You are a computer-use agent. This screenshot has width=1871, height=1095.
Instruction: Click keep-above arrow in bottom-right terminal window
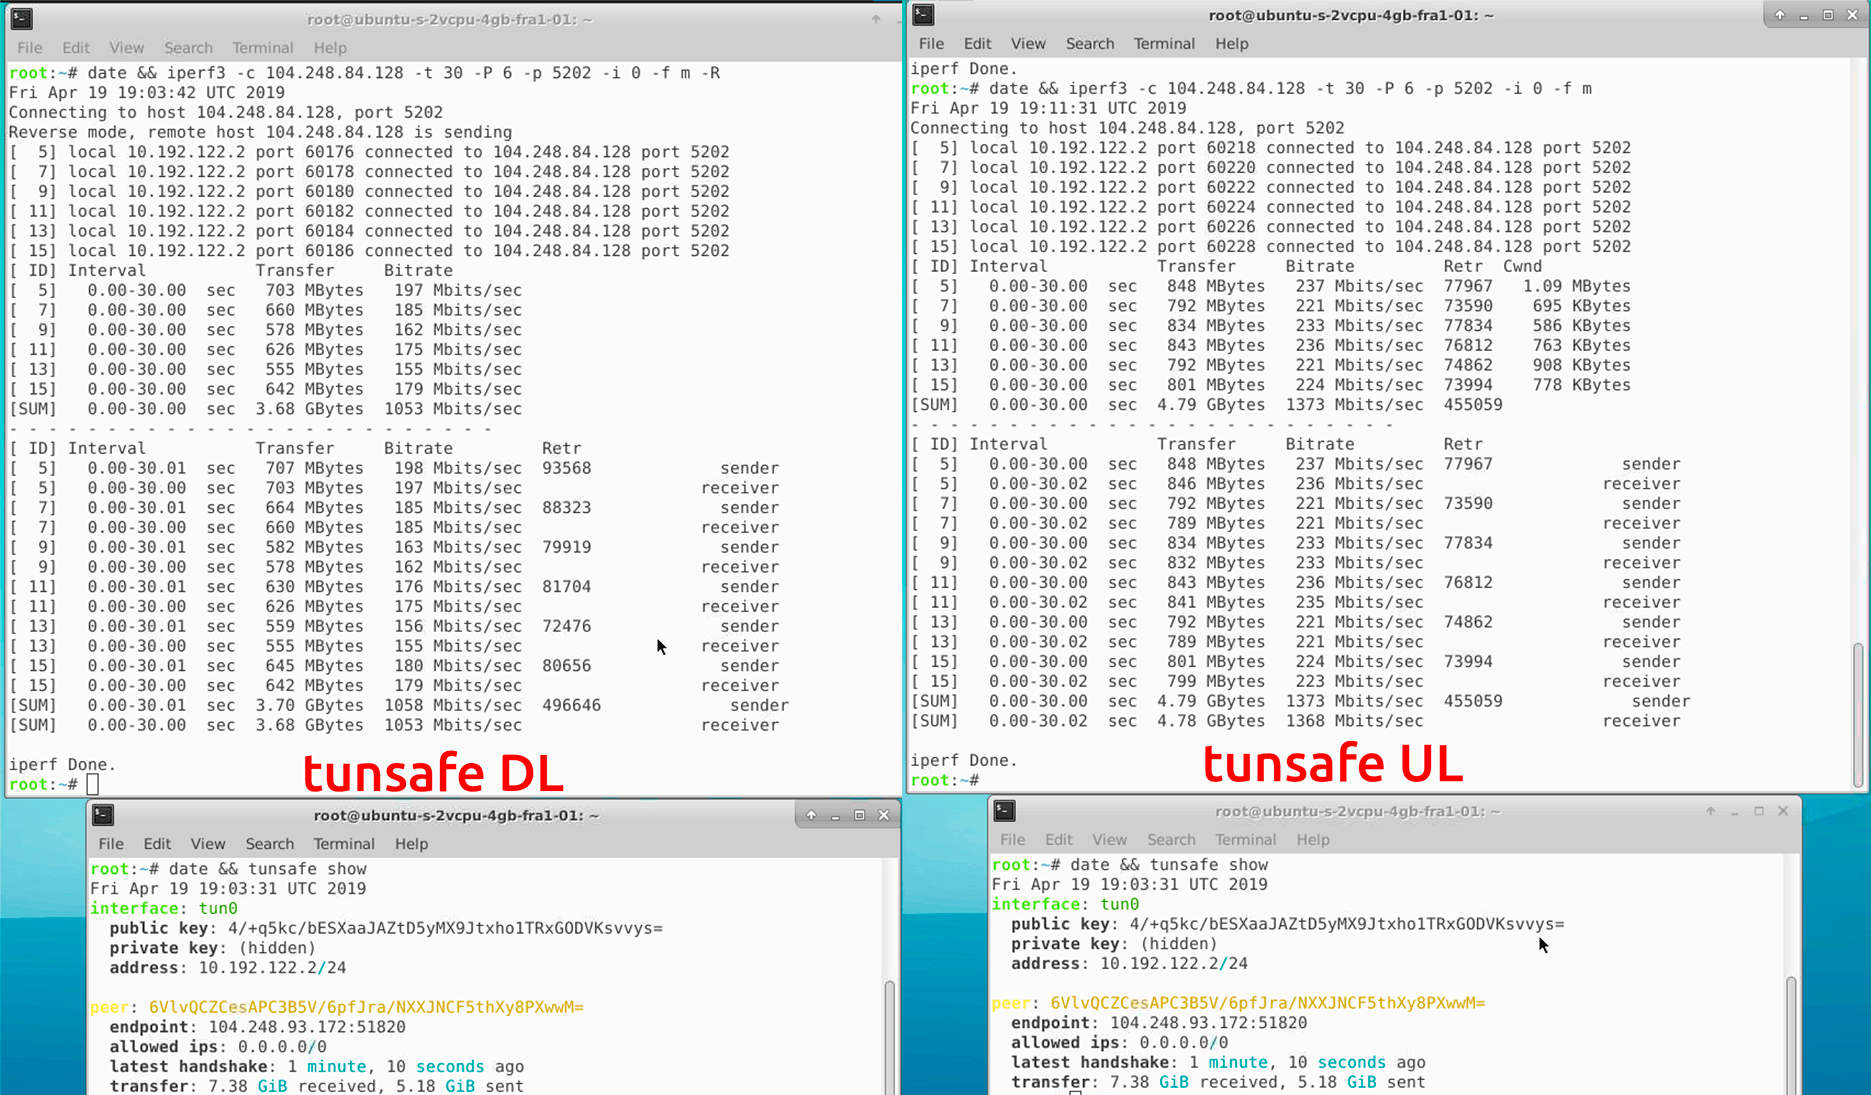[1710, 811]
